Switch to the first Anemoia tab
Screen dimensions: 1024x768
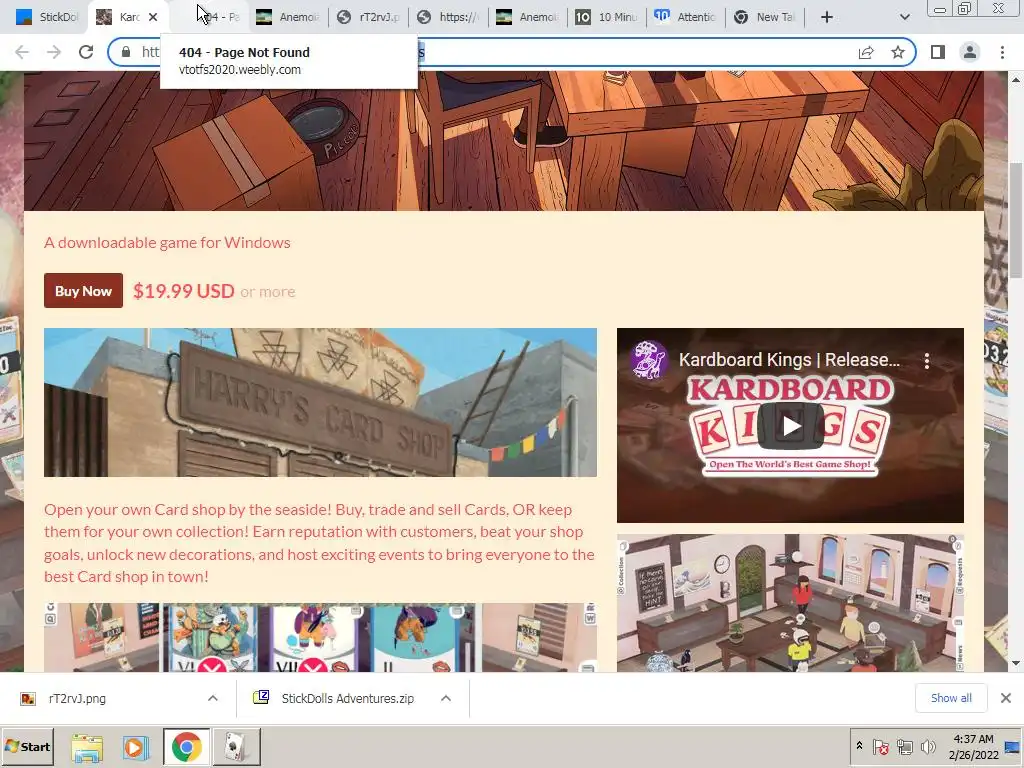pyautogui.click(x=287, y=18)
